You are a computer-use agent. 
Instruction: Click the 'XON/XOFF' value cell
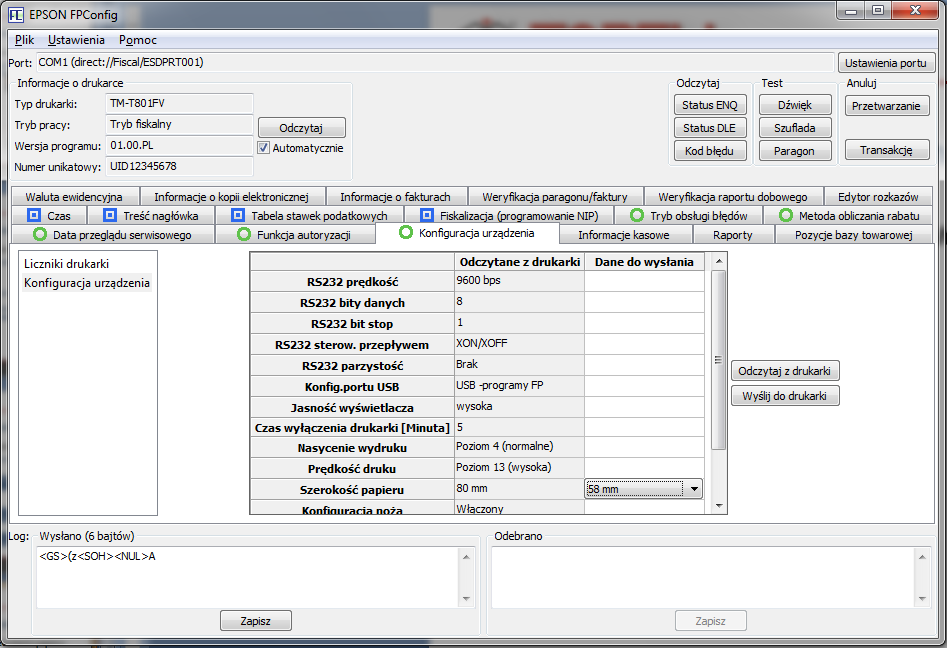coord(519,344)
